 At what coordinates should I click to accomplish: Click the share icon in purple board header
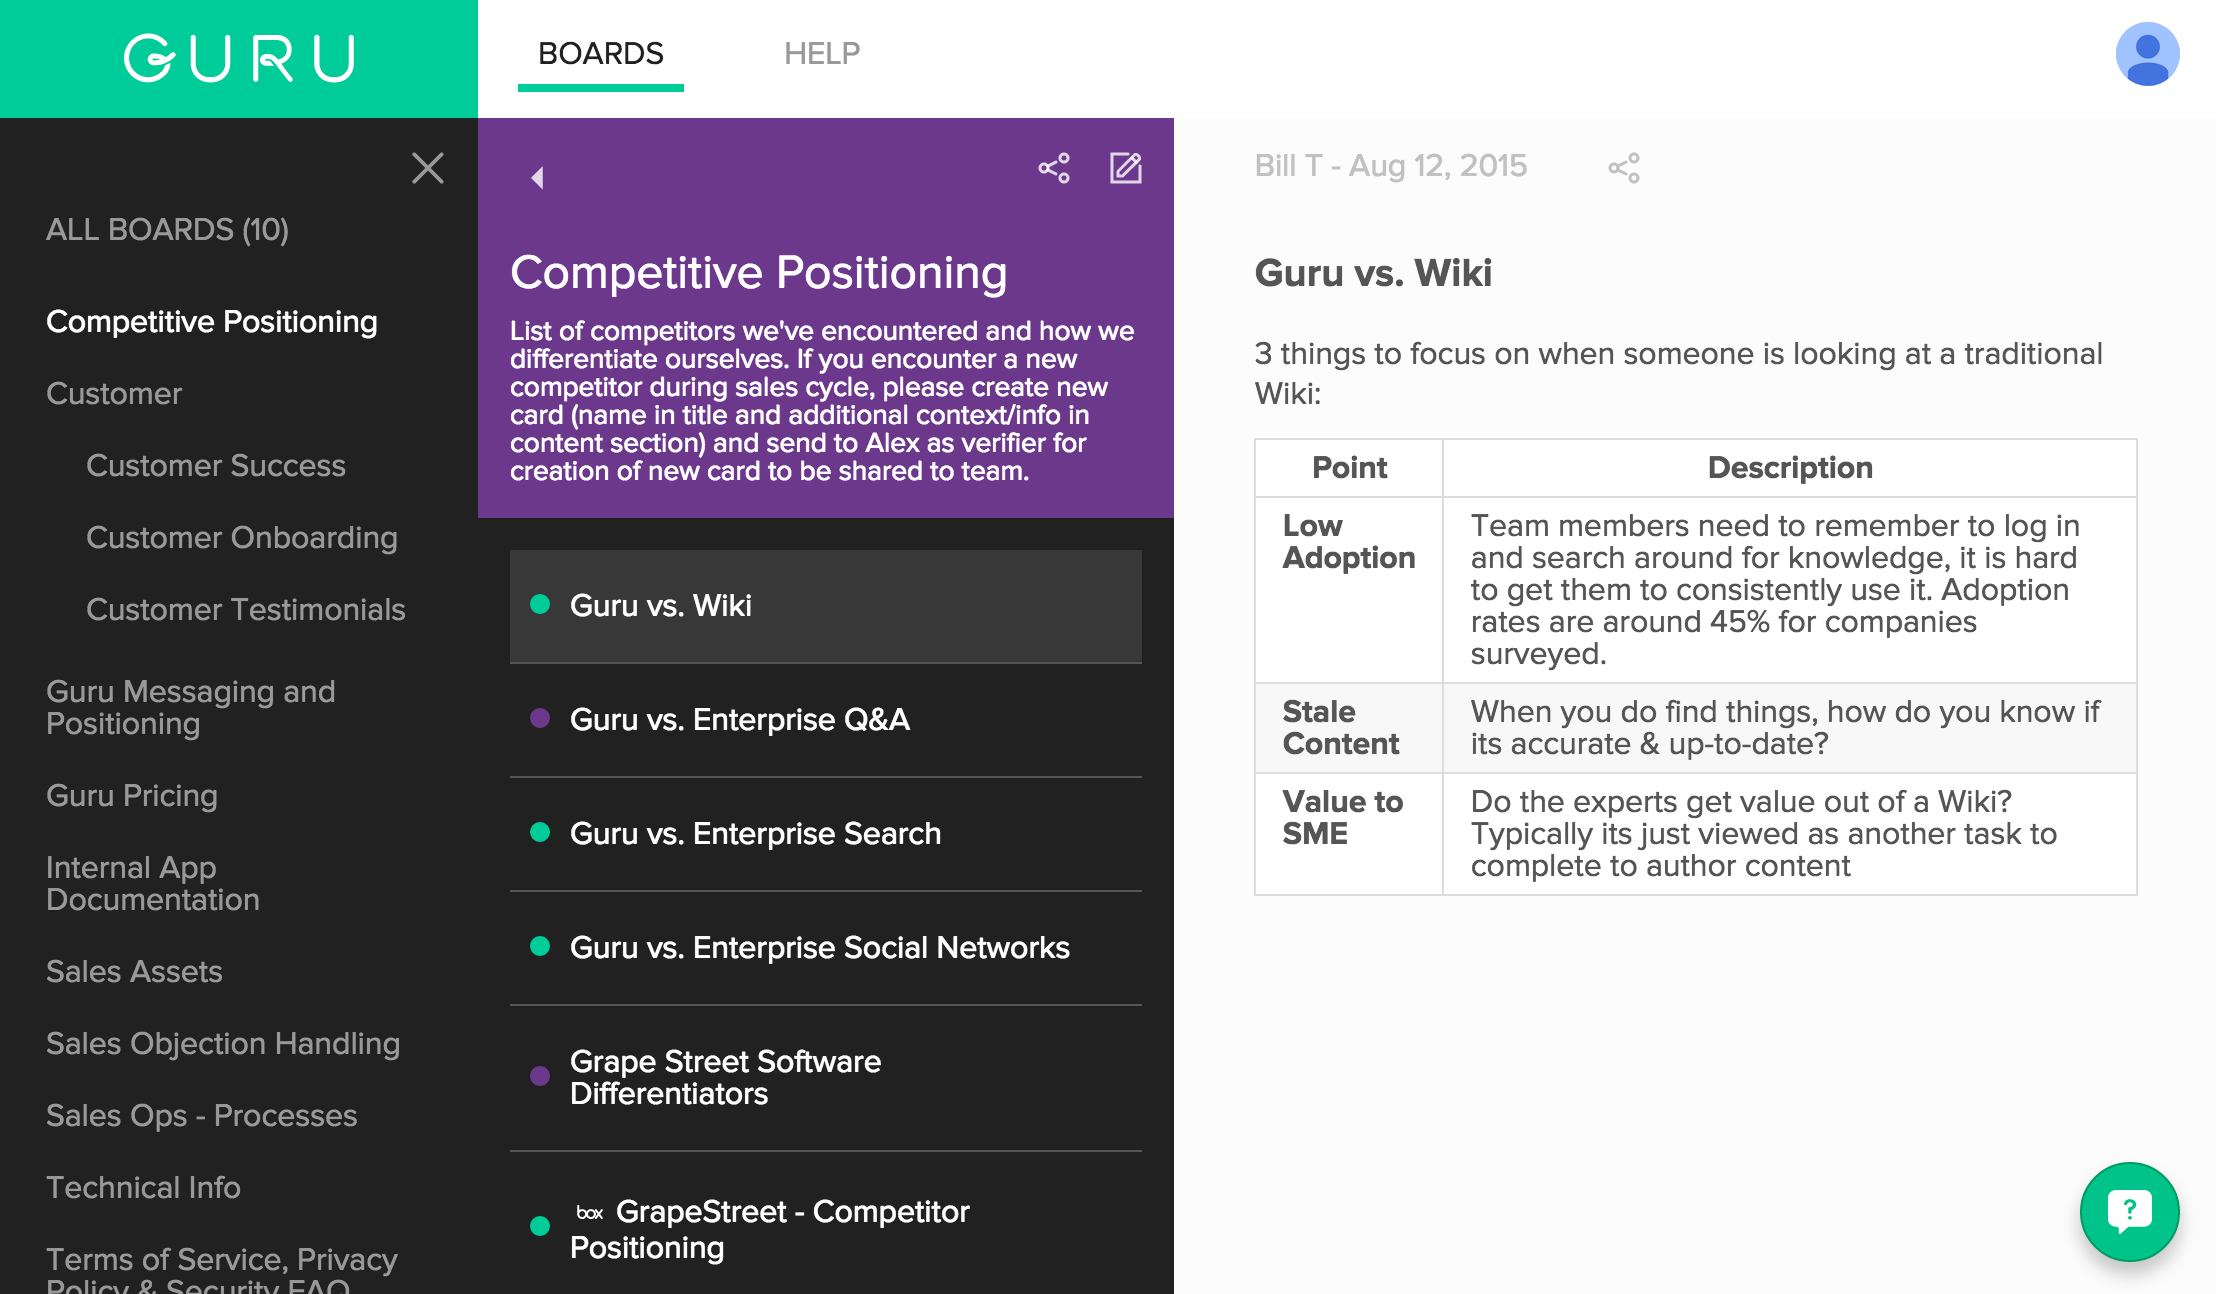[x=1054, y=168]
